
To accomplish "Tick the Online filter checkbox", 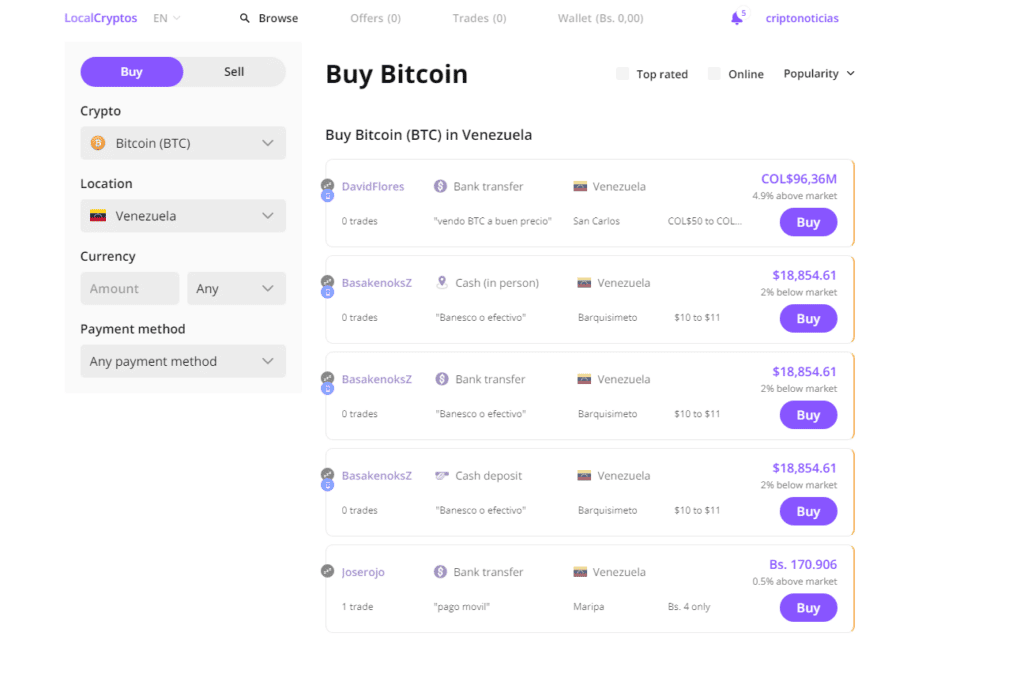I will tap(714, 74).
